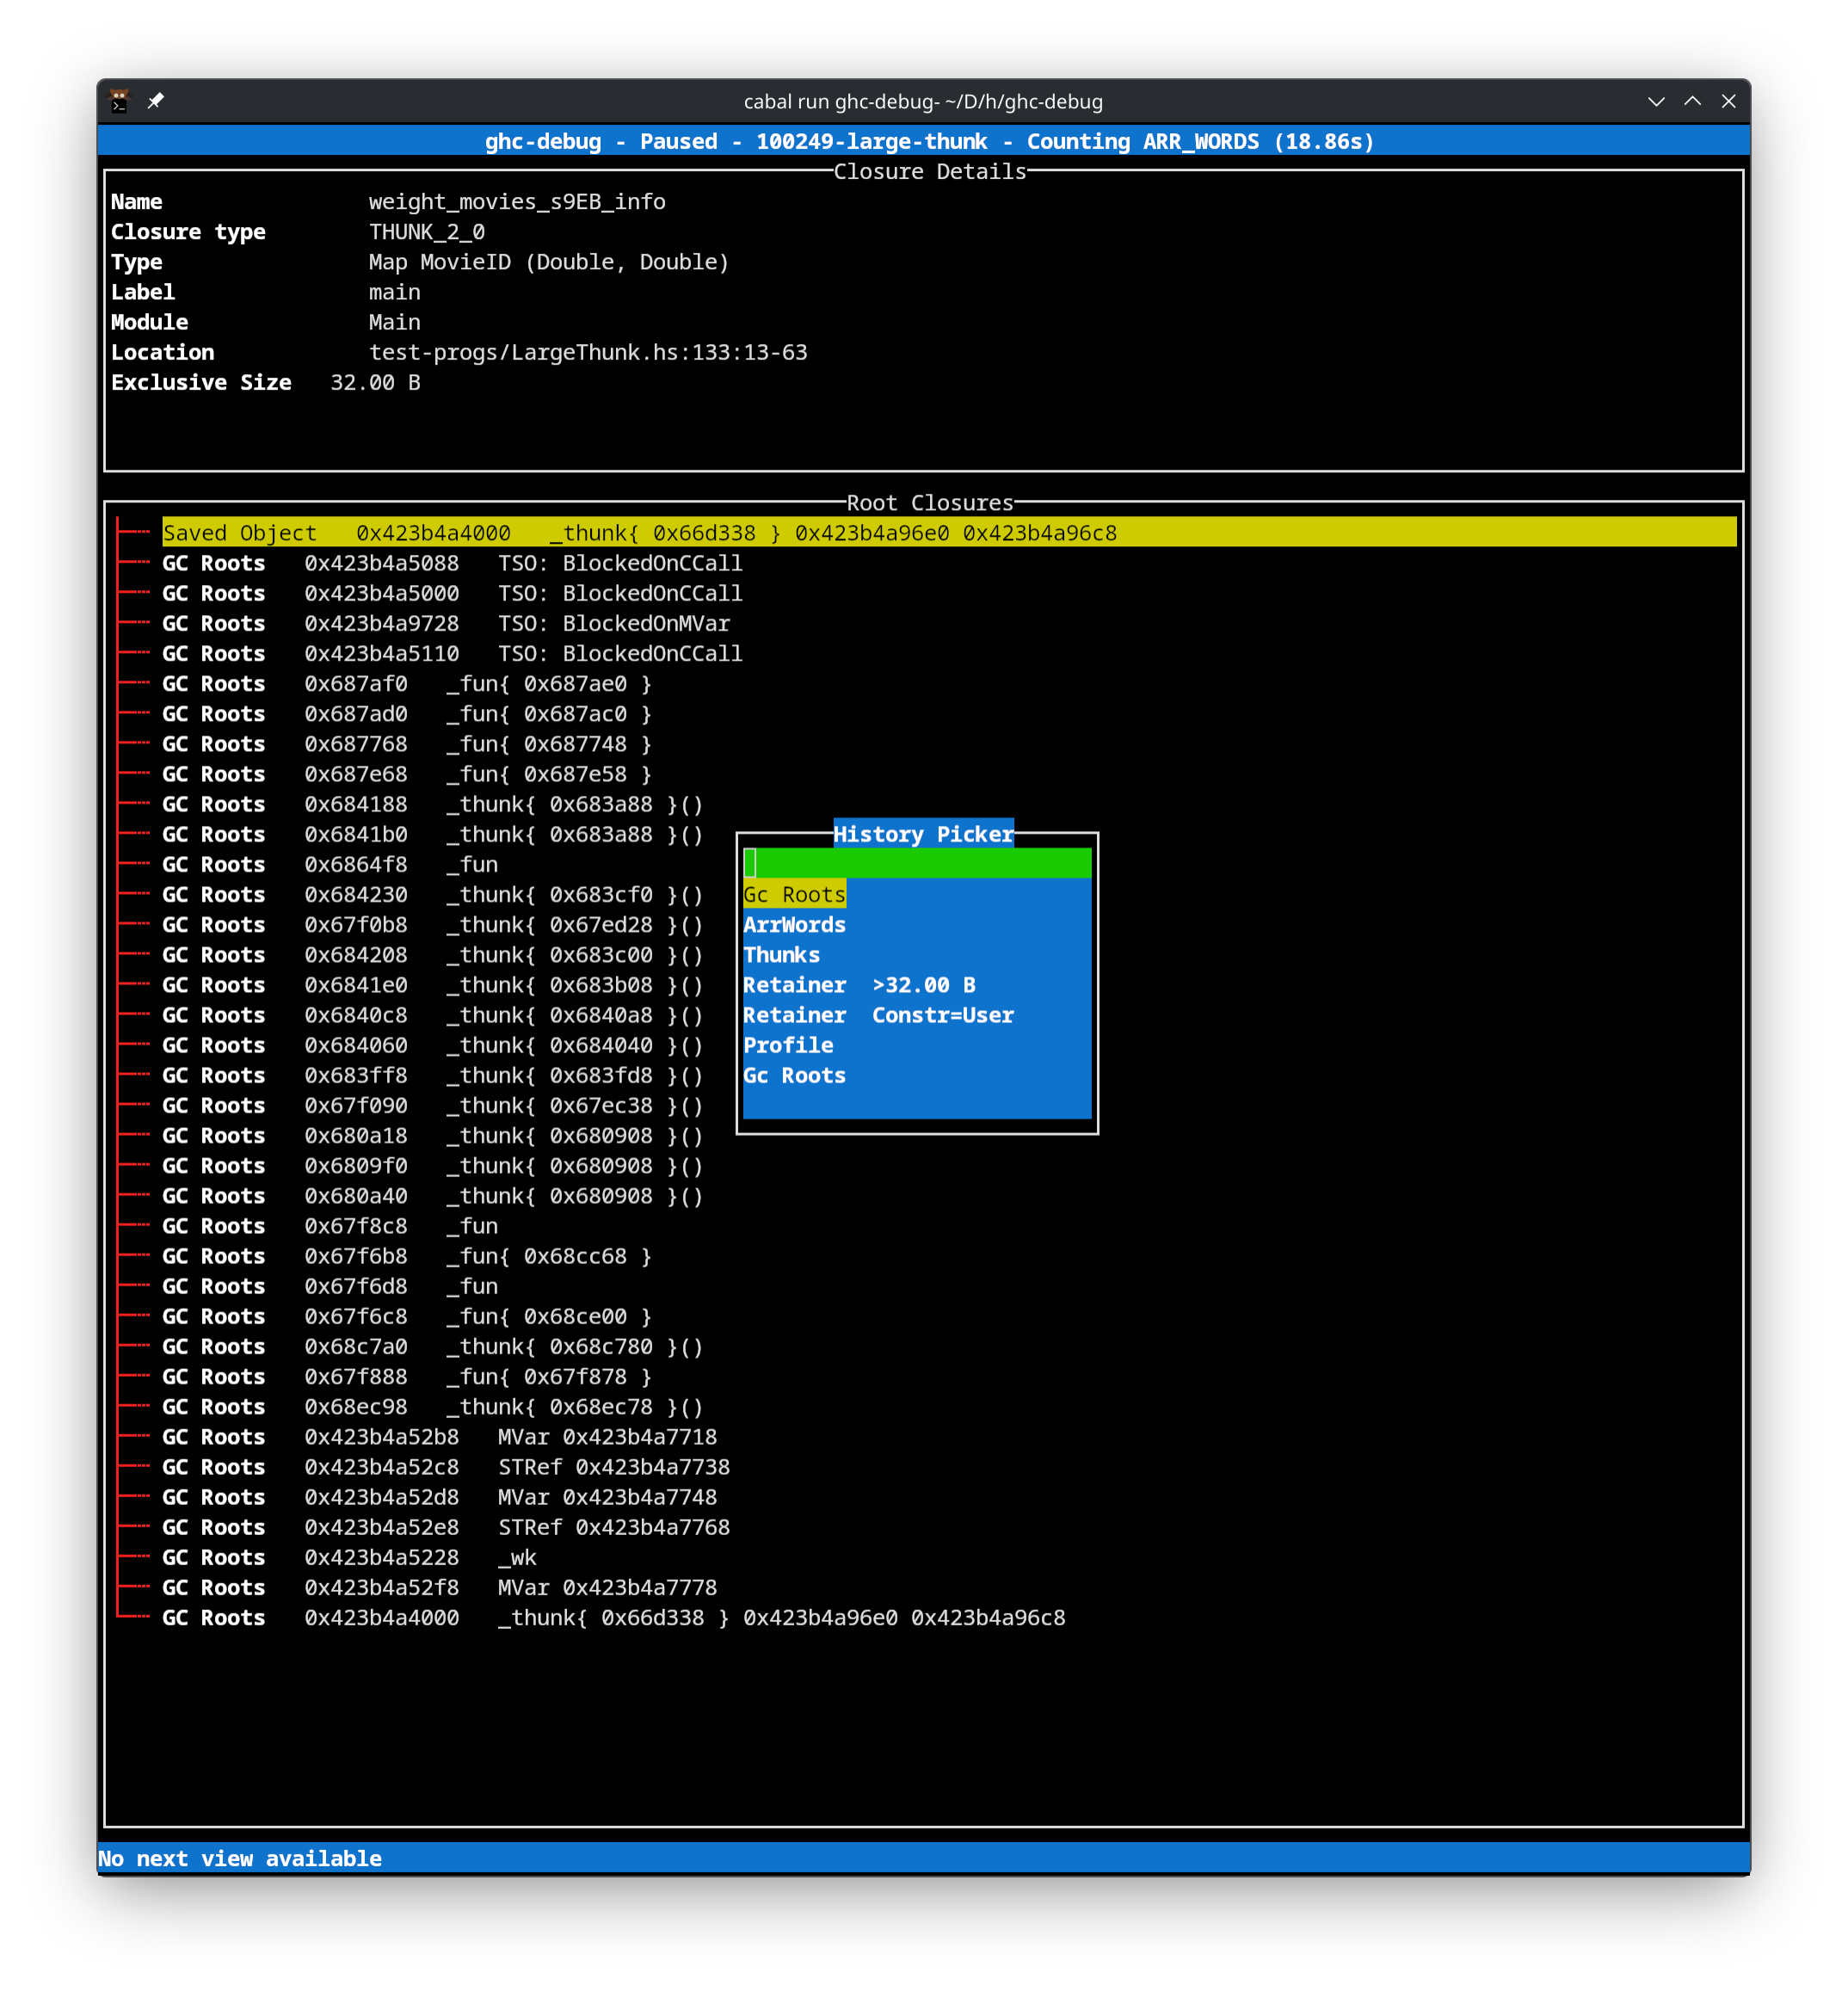Click the 'No next view available' status message
The image size is (1848, 1991).
tap(240, 1858)
